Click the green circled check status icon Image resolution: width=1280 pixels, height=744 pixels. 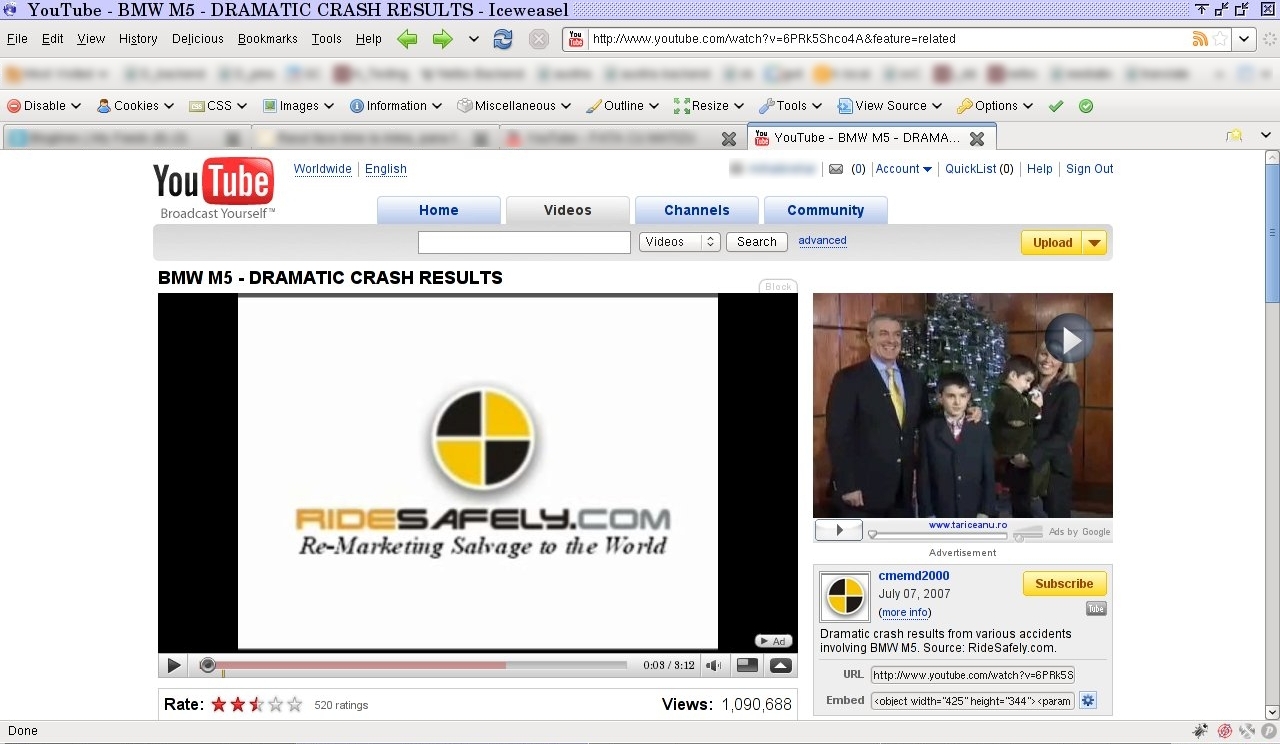pyautogui.click(x=1086, y=106)
